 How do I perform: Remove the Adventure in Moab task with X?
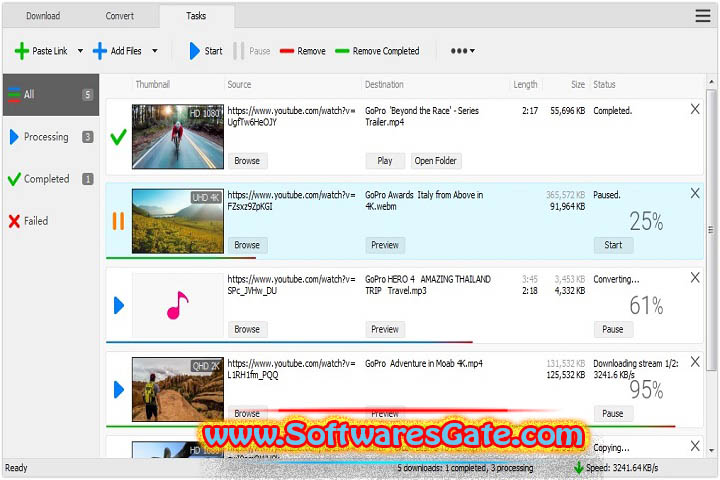[x=695, y=362]
